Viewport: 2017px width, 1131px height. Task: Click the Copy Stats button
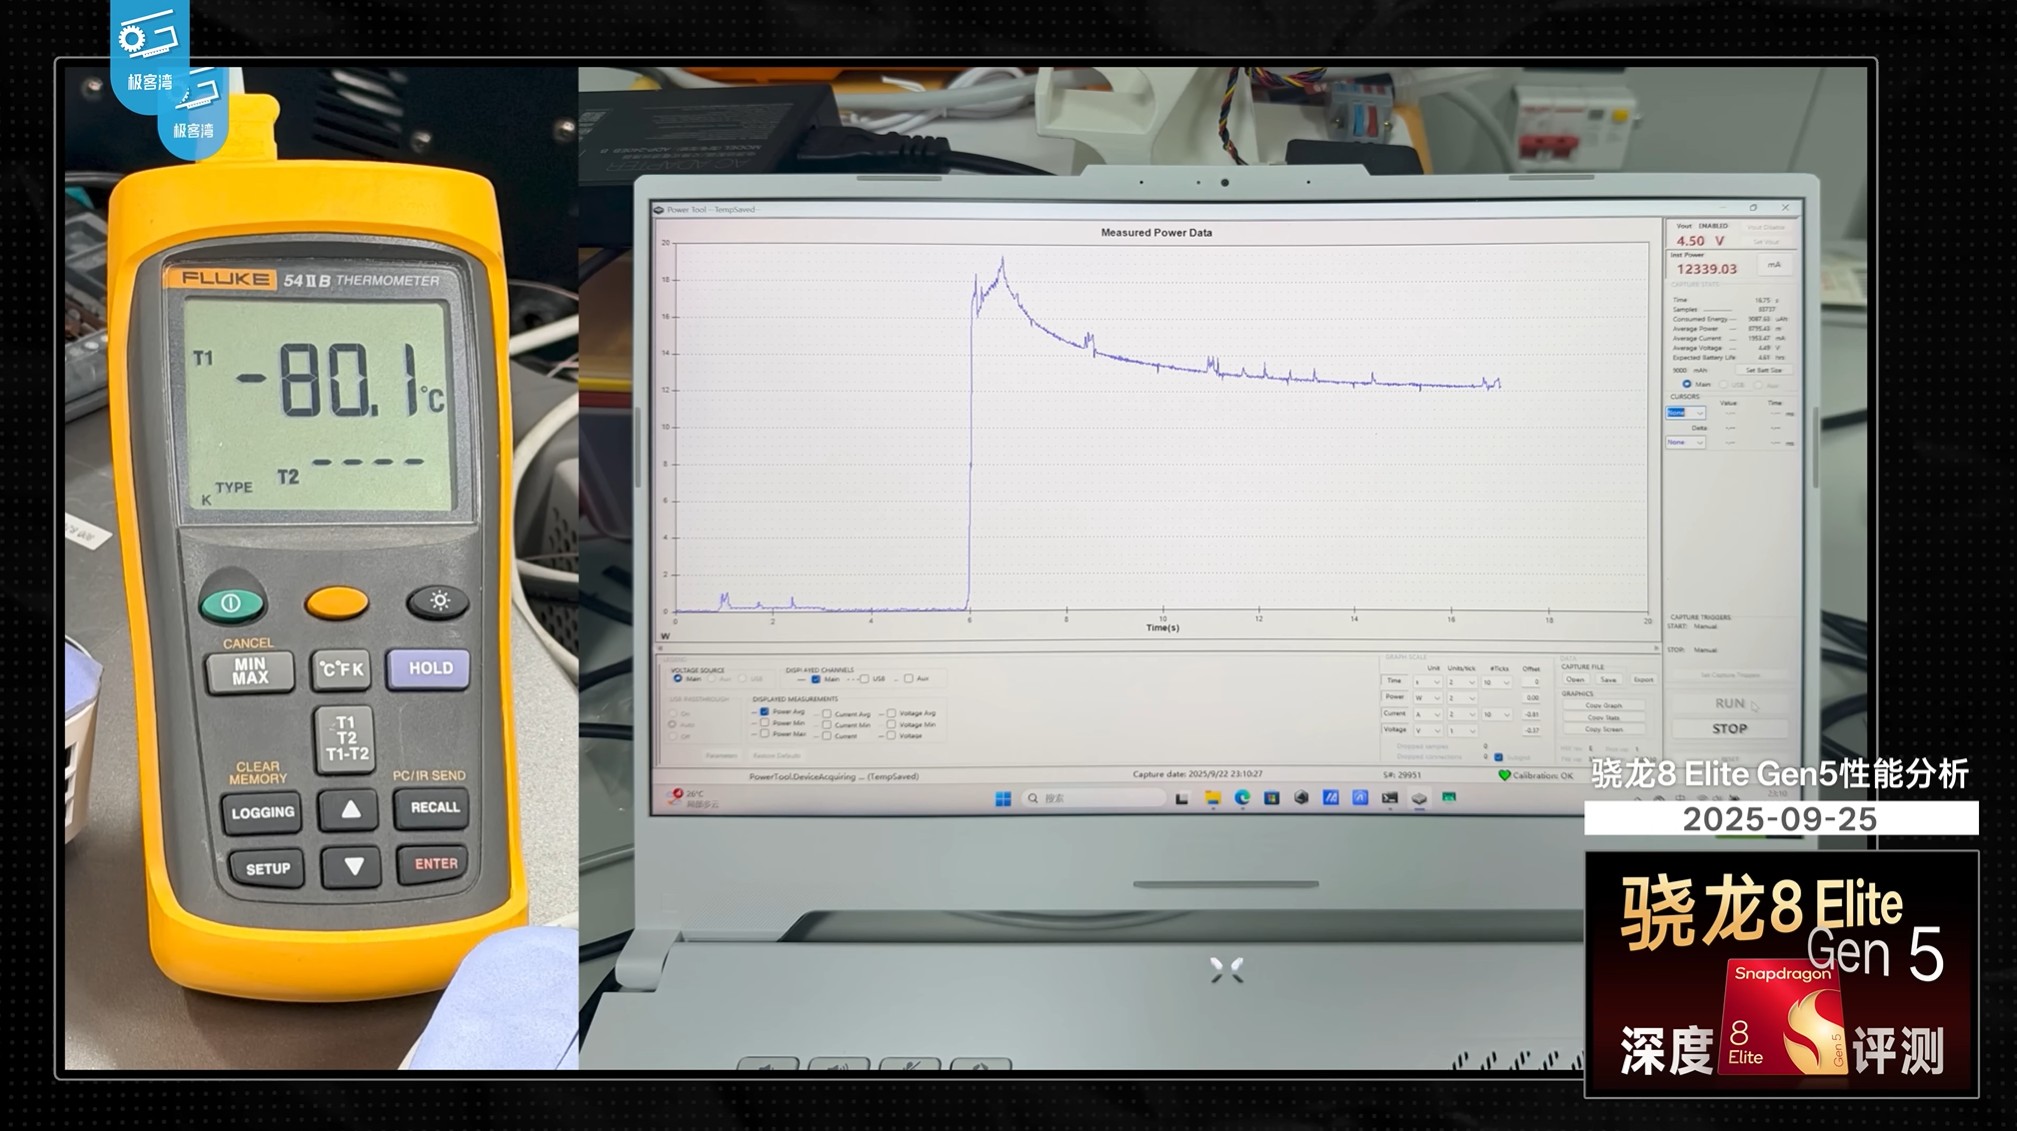point(1604,717)
